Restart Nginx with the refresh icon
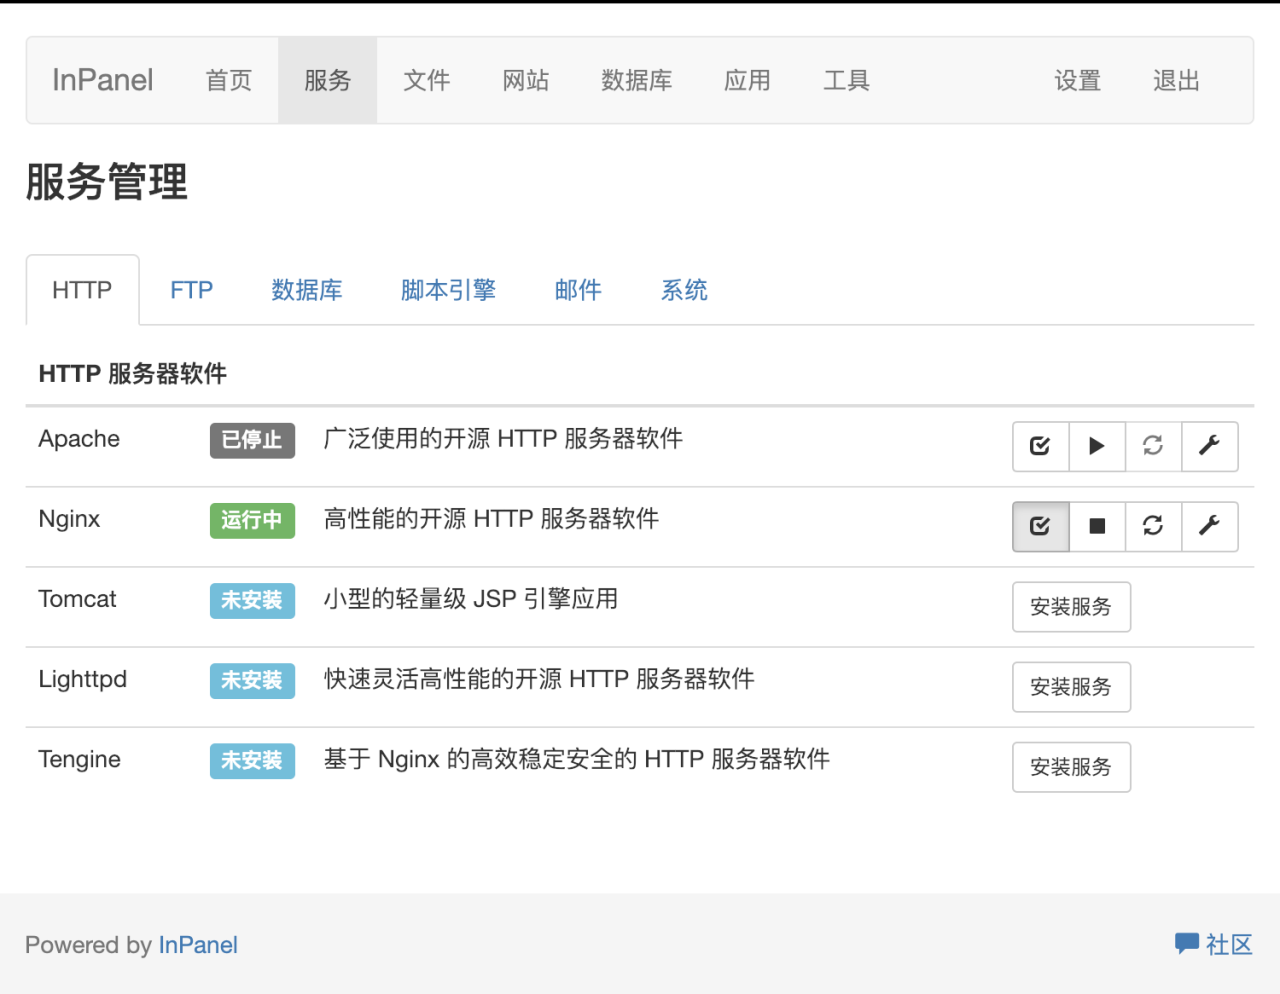Image resolution: width=1280 pixels, height=994 pixels. (x=1154, y=527)
